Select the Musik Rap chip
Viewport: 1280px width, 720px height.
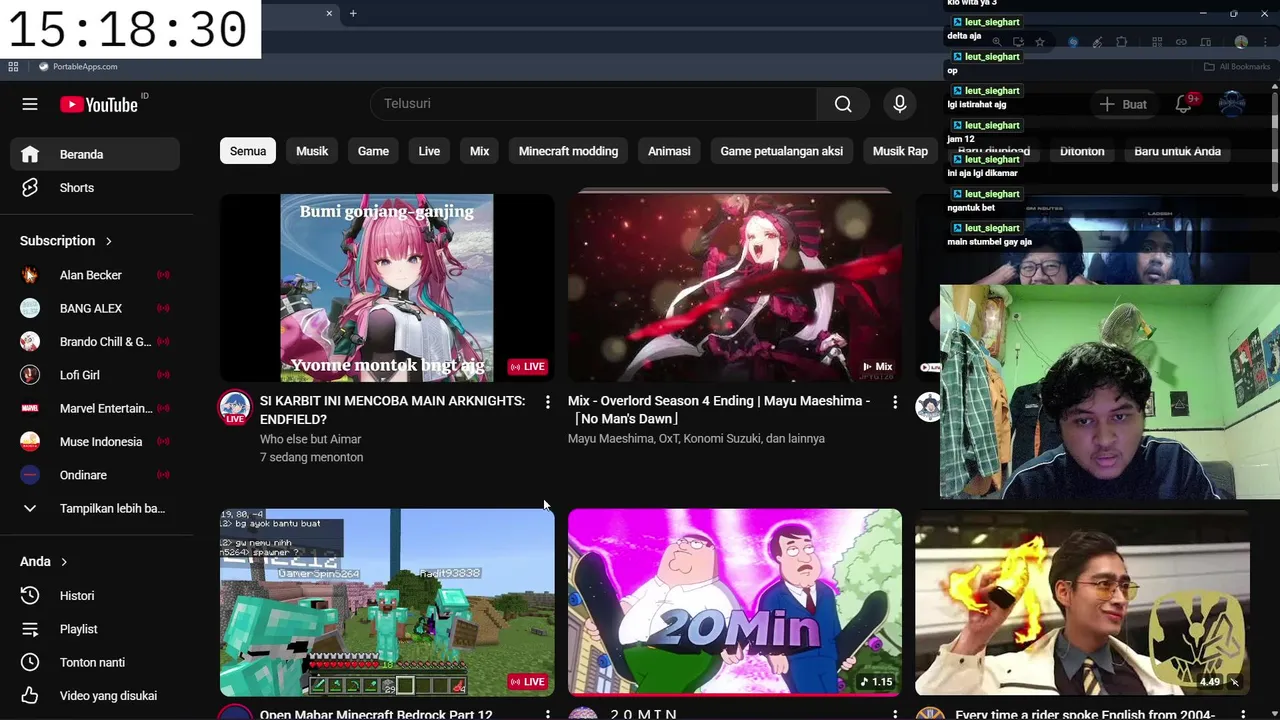[x=900, y=151]
